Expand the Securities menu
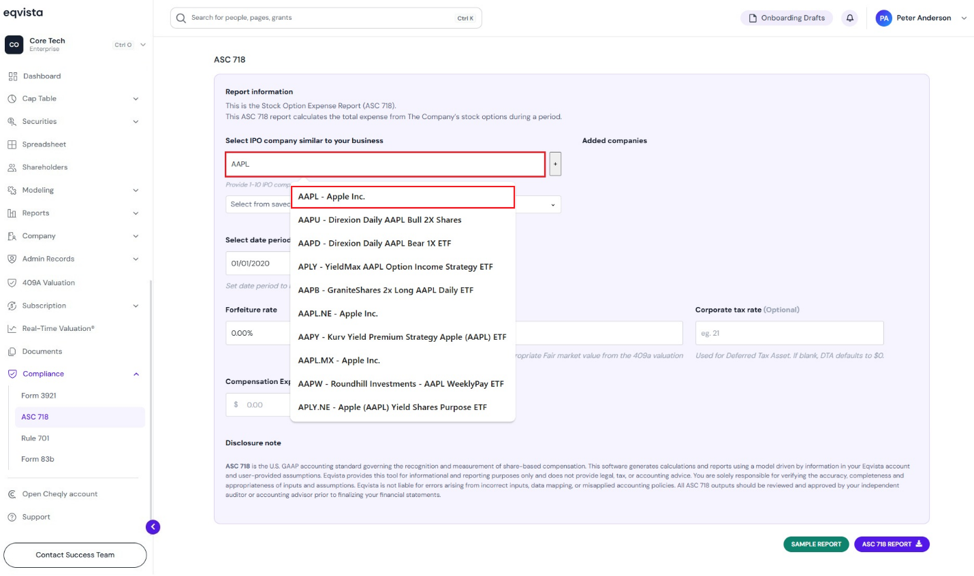 tap(135, 122)
